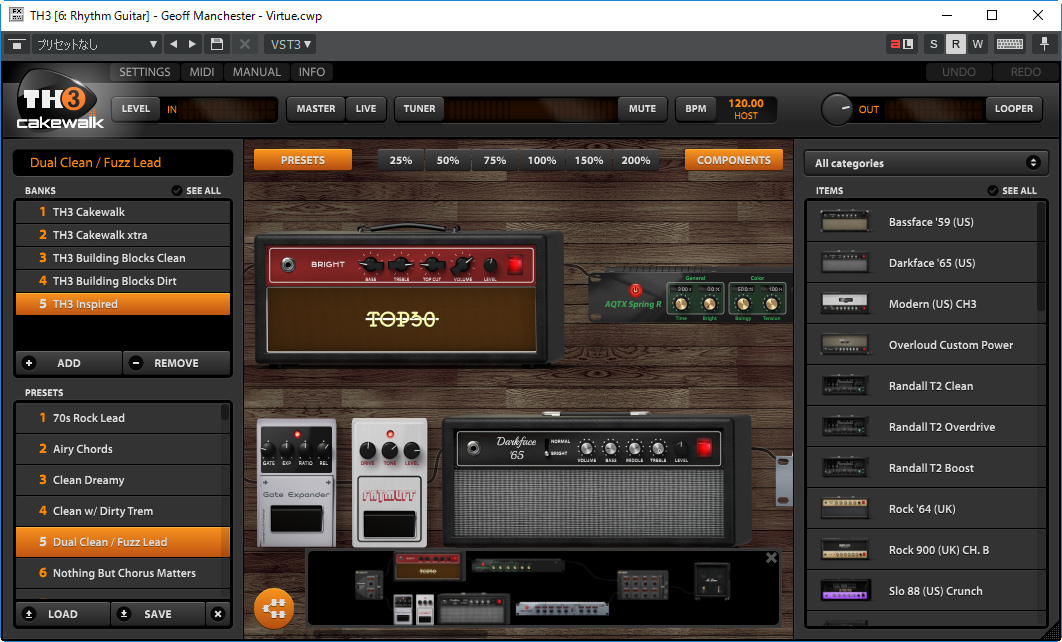
Task: Open the MANUAL tab
Action: point(257,72)
